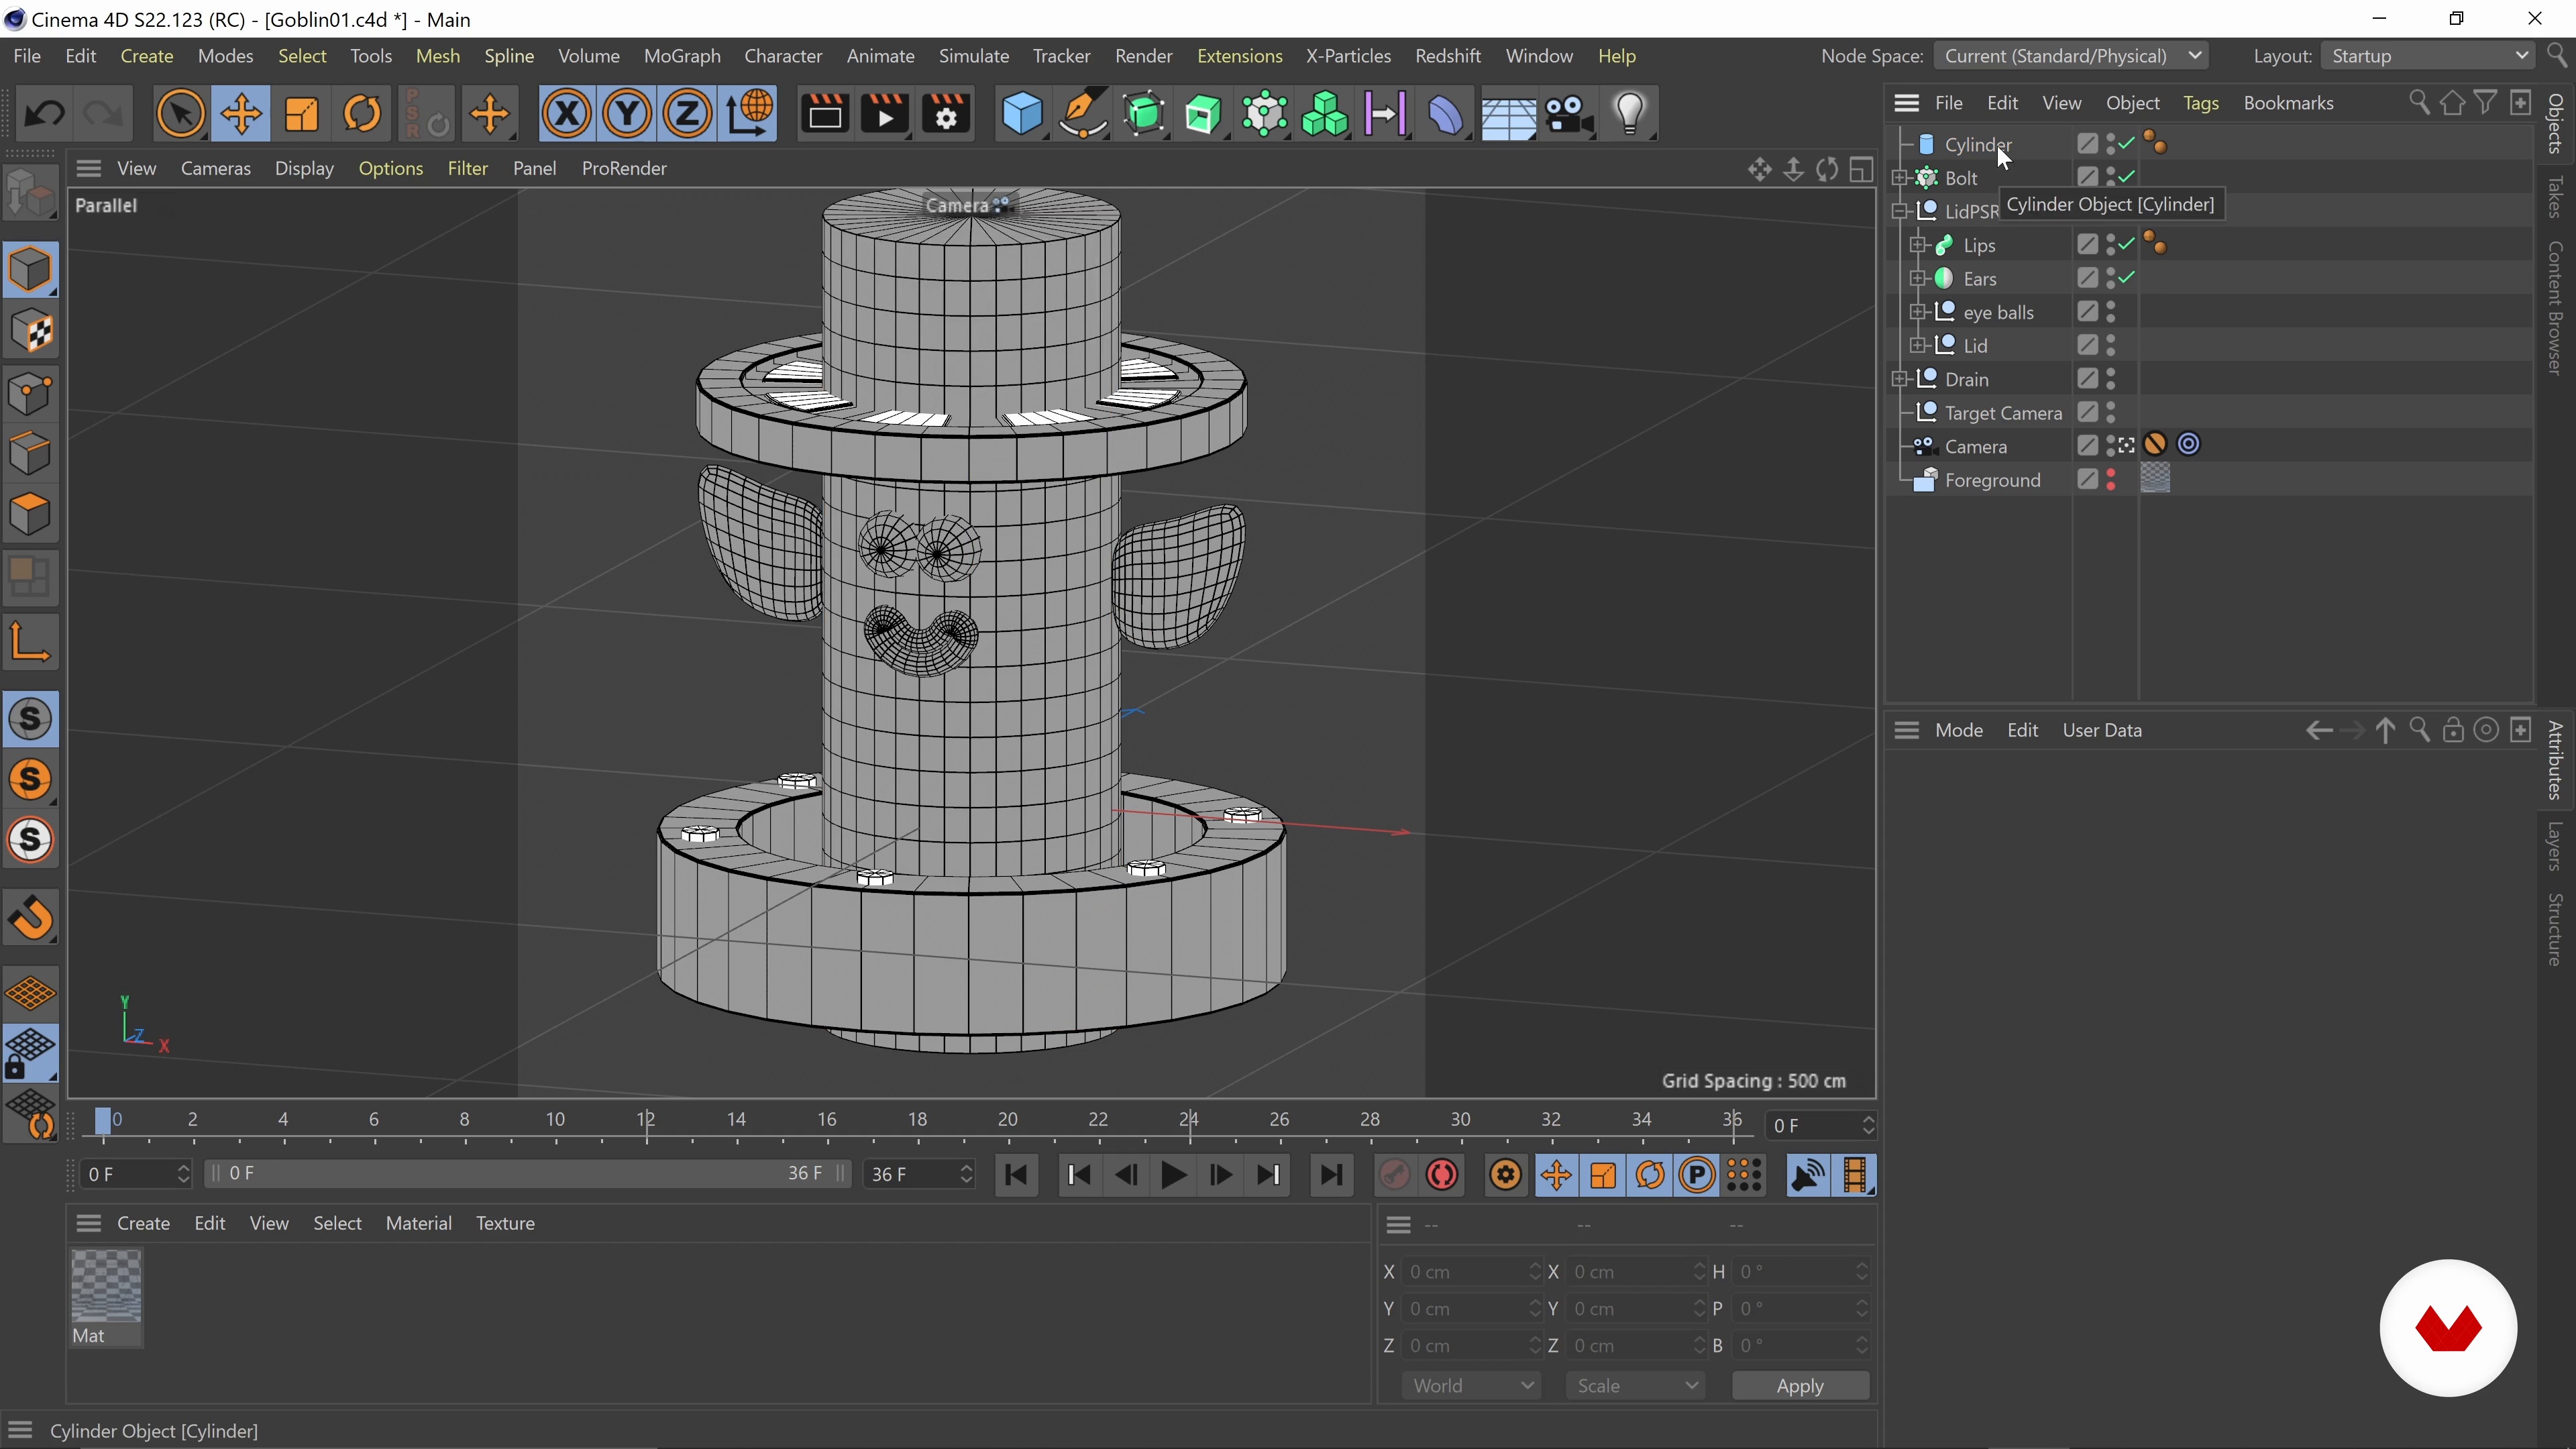
Task: Add a Cube primitive object
Action: [1022, 114]
